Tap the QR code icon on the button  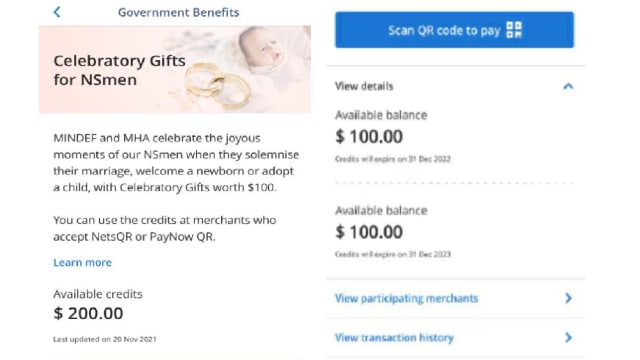tap(514, 30)
